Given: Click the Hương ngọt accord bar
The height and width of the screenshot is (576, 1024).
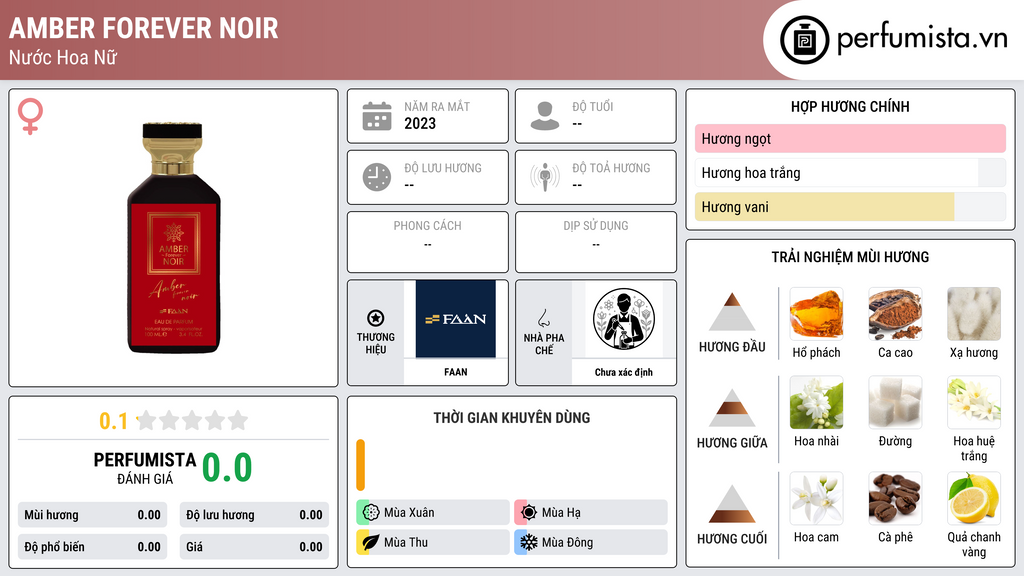Looking at the screenshot, I should click(x=850, y=138).
